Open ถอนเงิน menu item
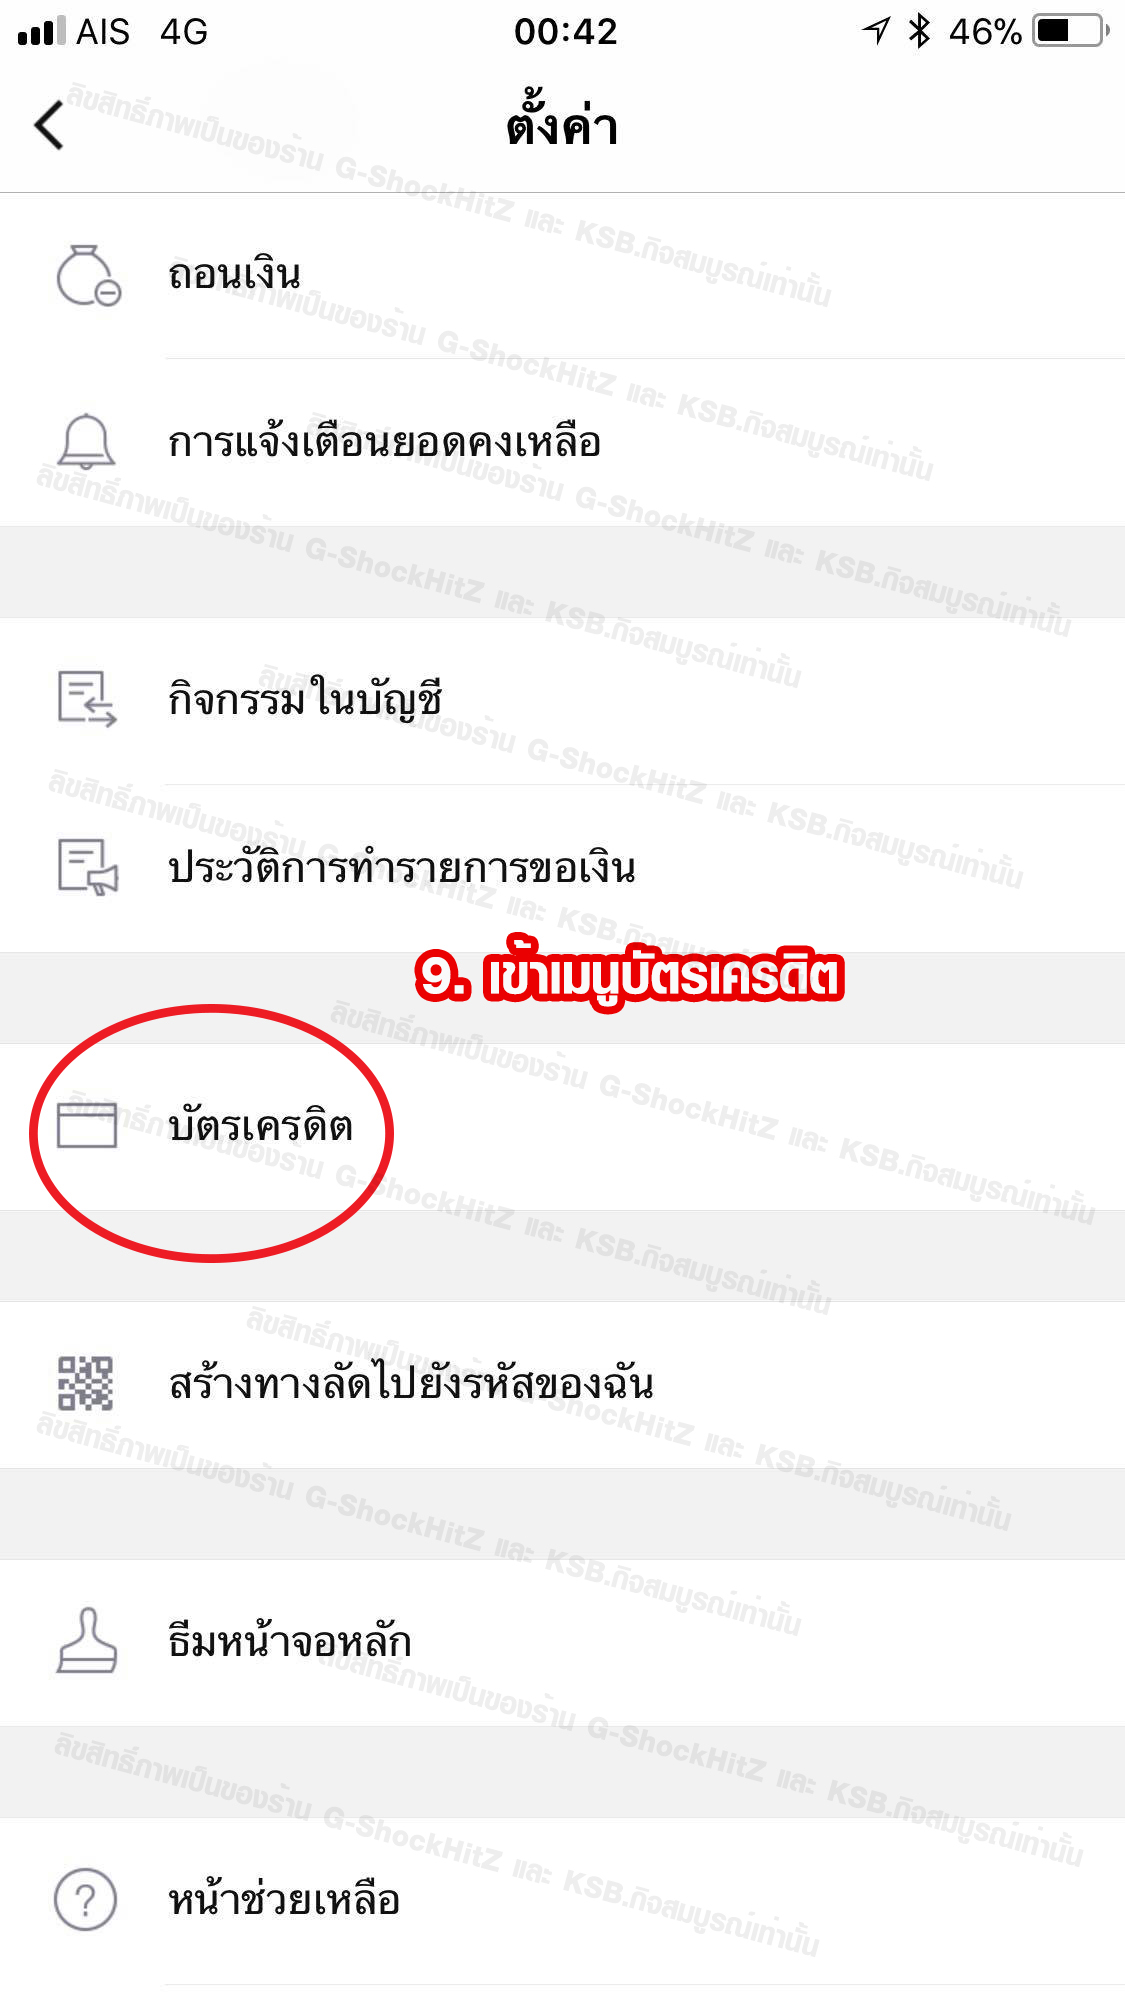 click(562, 275)
